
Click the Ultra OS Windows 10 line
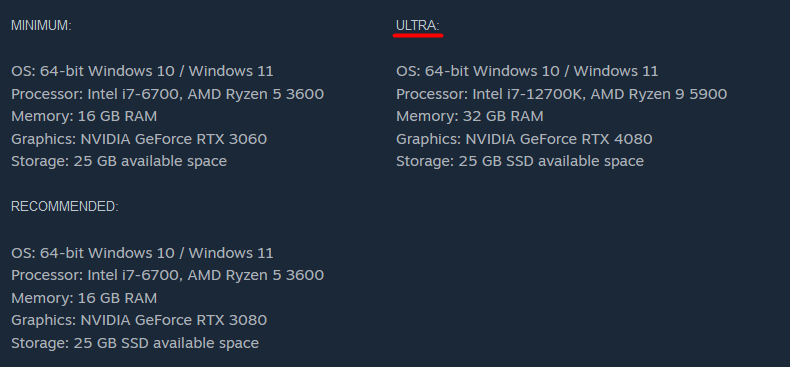click(527, 71)
